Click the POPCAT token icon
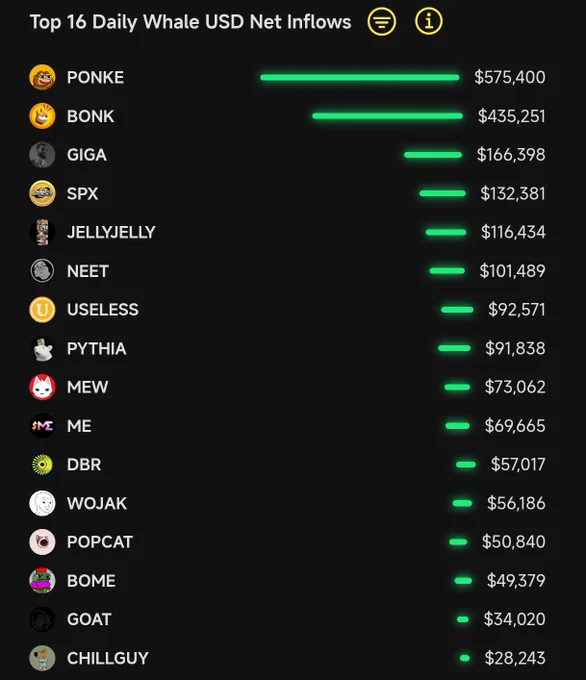Image resolution: width=586 pixels, height=680 pixels. (42, 542)
